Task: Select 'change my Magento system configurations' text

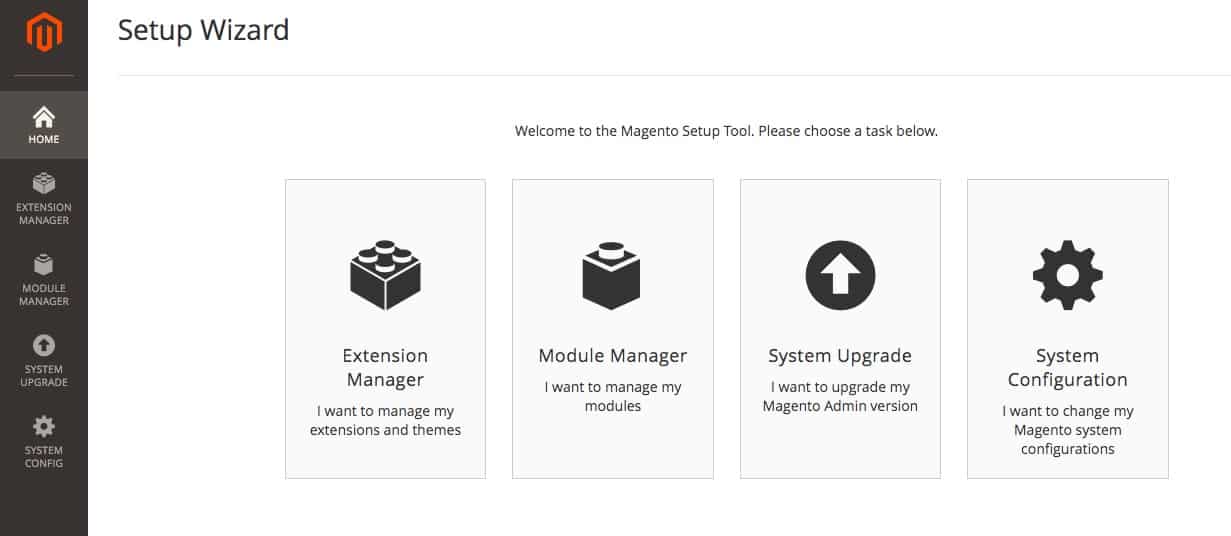Action: [1067, 430]
